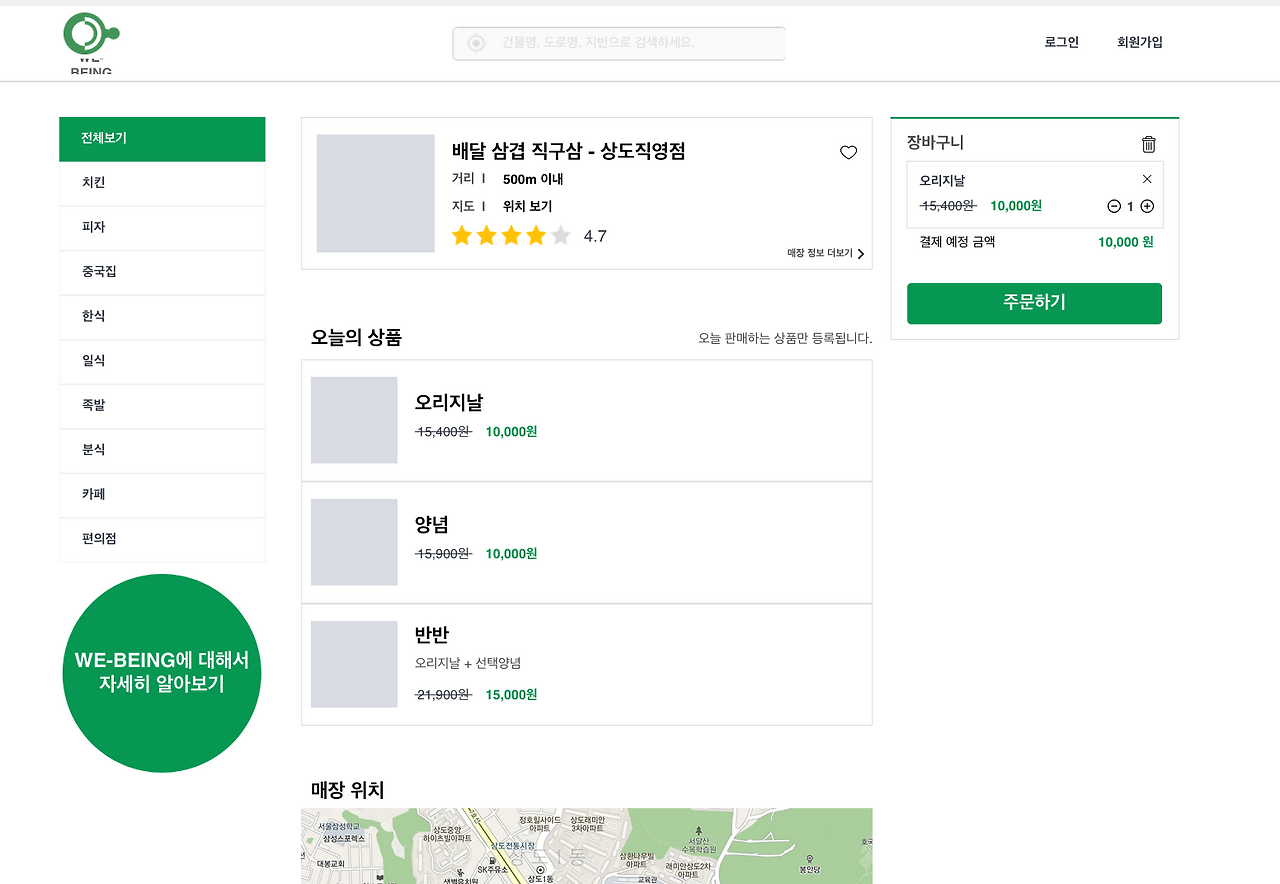The width and height of the screenshot is (1280, 884).
Task: Tap the heart icon to favorite the store
Action: [849, 152]
